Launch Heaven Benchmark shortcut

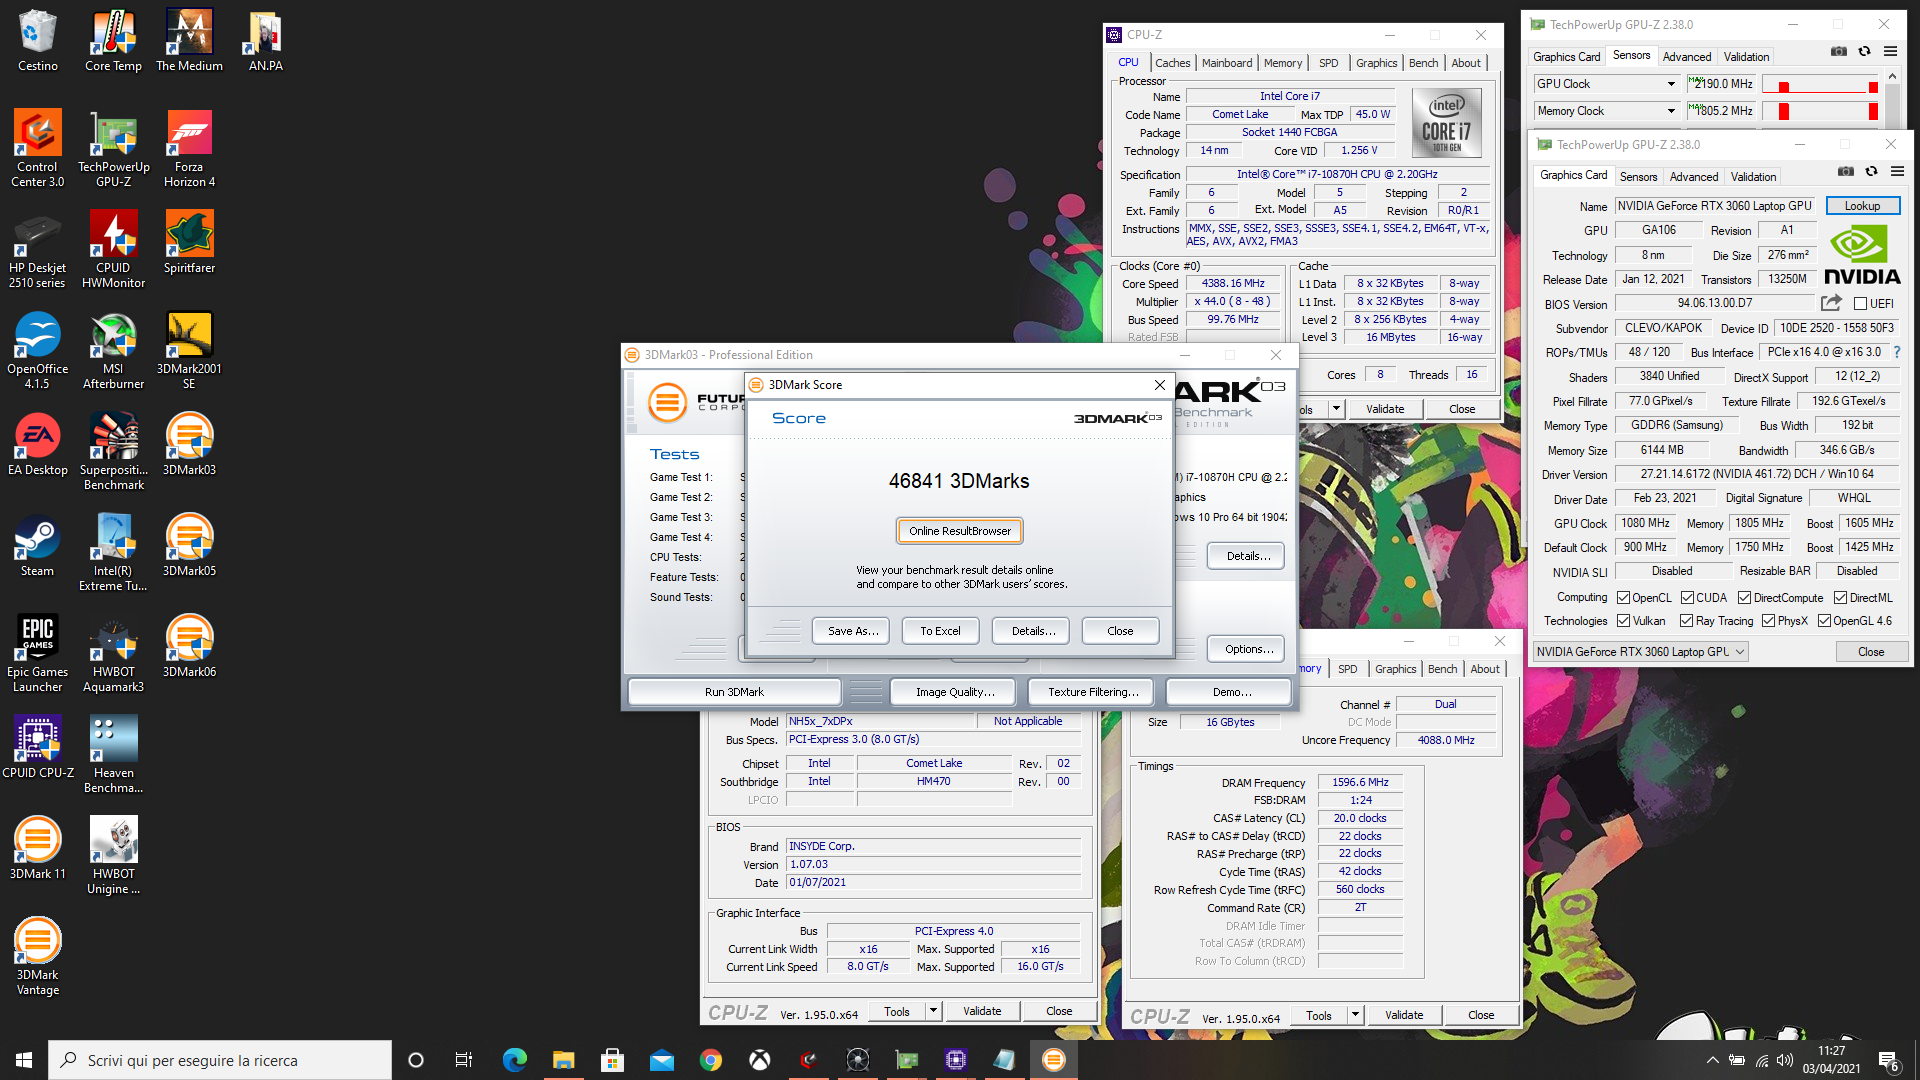click(x=113, y=754)
